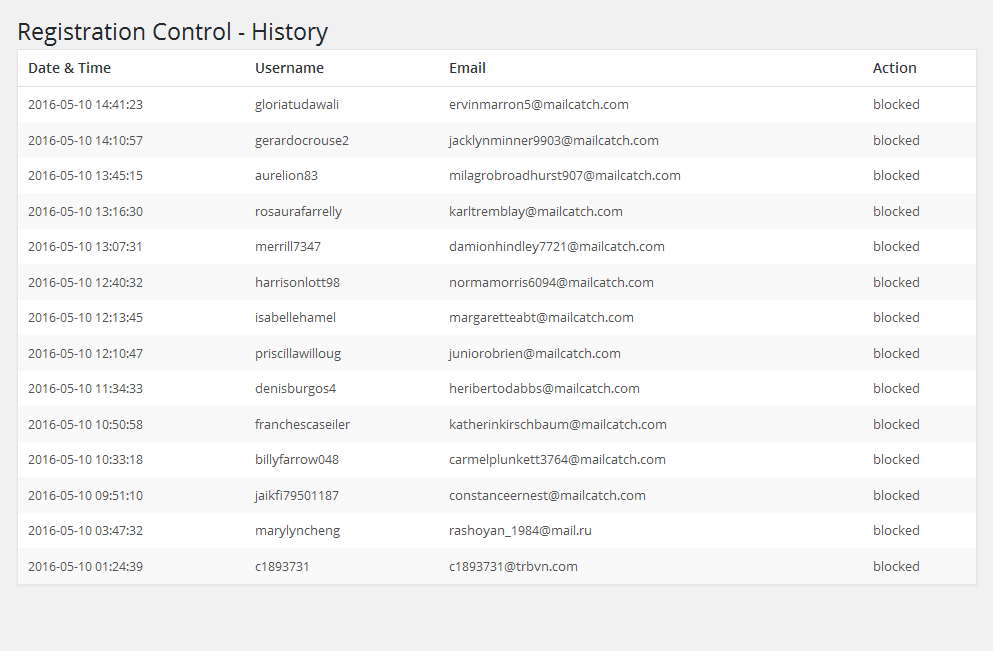Select the billyfarrow048 username
The image size is (993, 651).
(297, 459)
